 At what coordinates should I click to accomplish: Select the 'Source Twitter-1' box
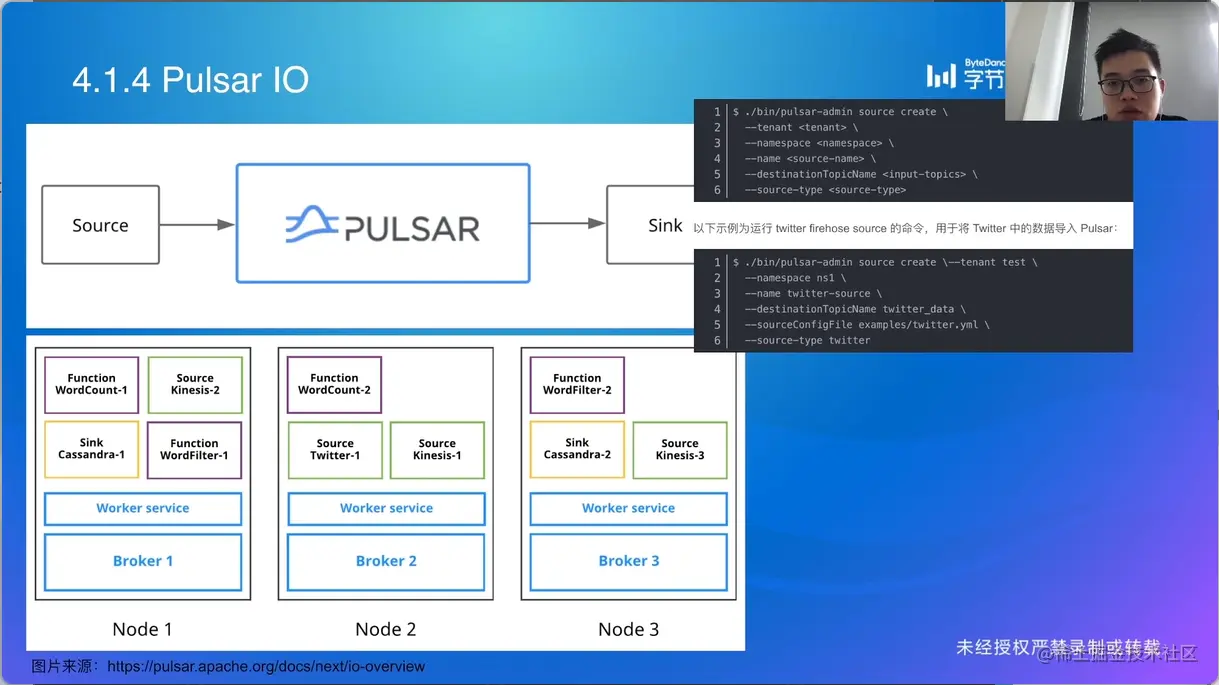coord(335,450)
